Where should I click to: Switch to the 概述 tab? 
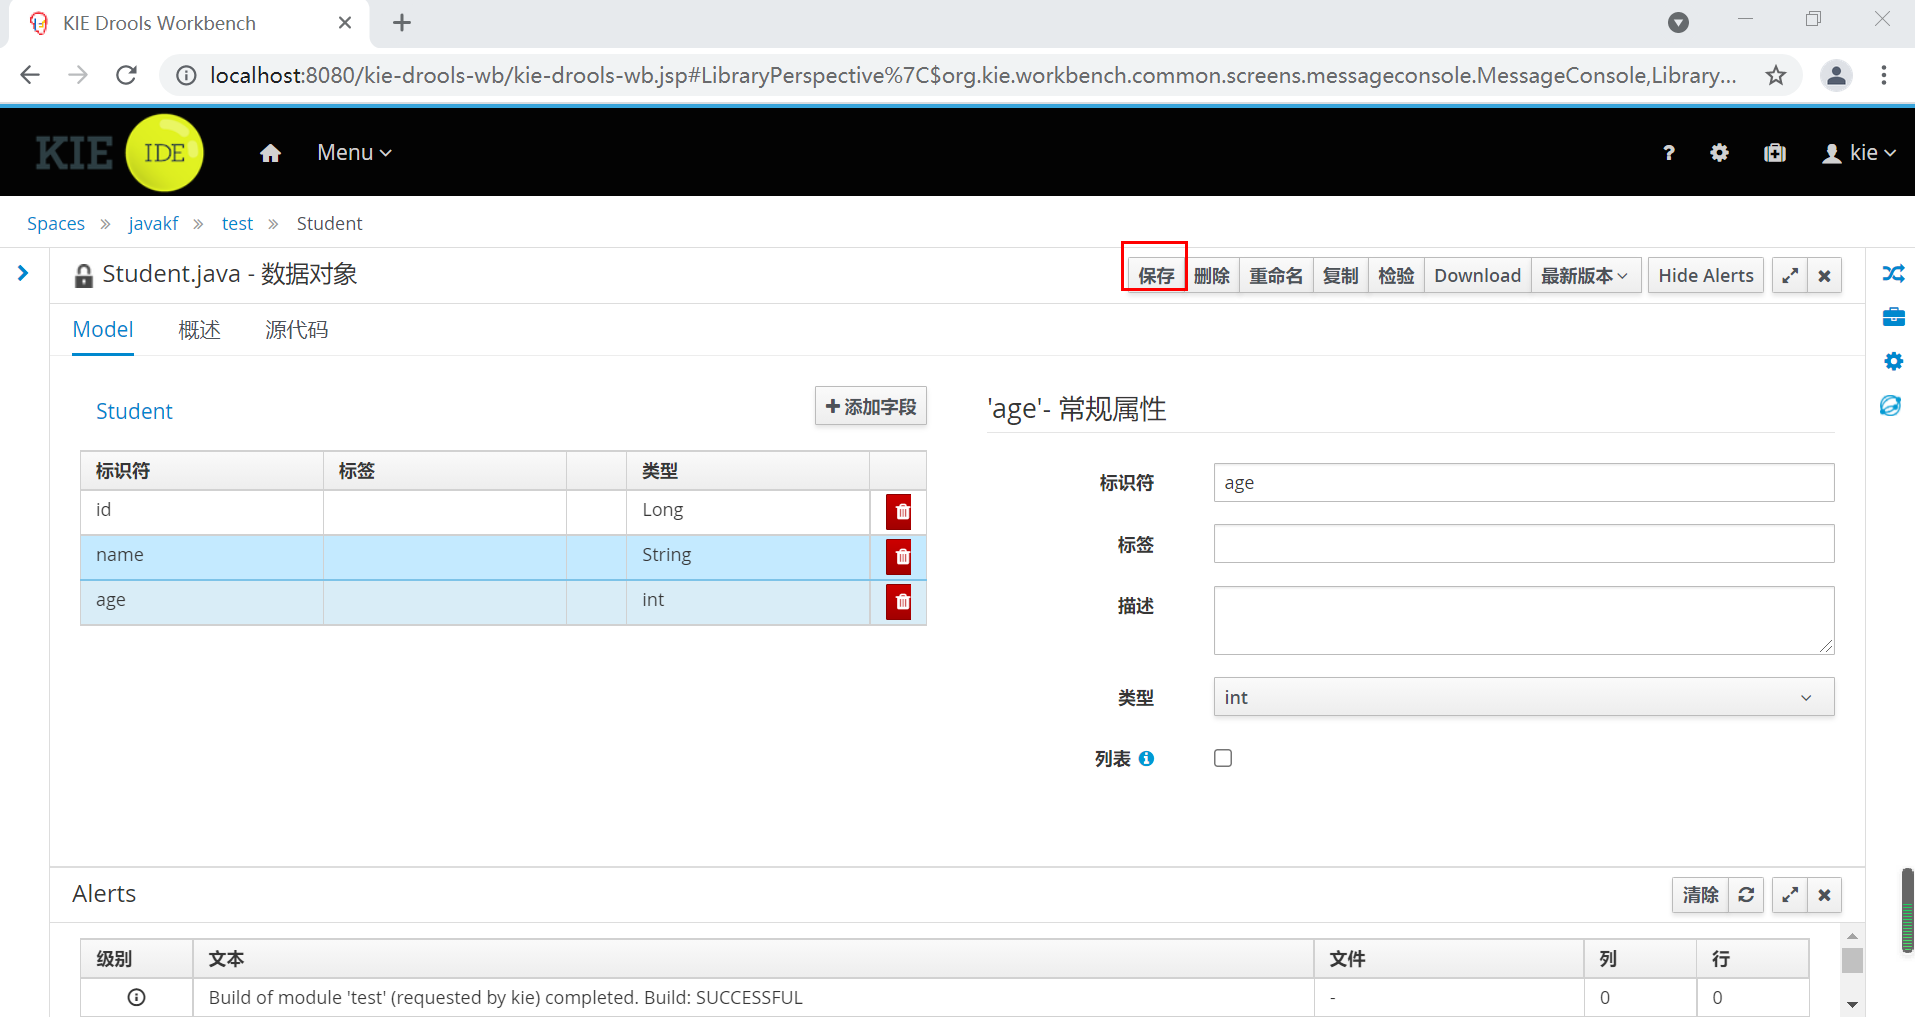pyautogui.click(x=199, y=330)
